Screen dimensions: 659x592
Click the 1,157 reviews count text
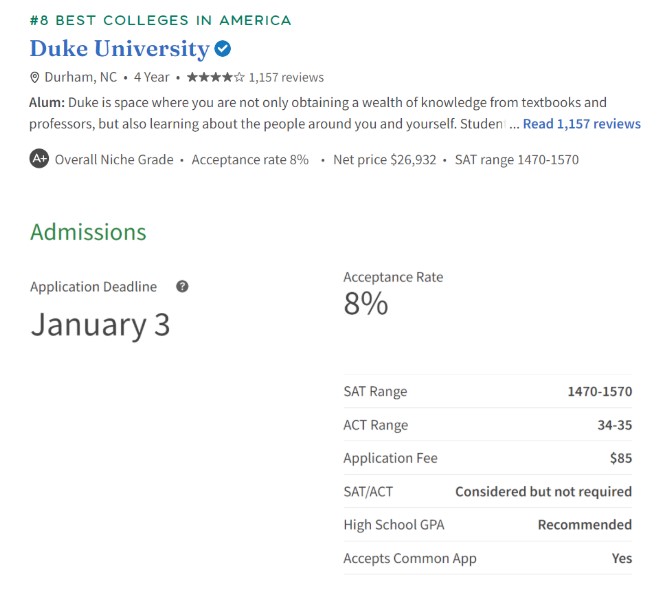tap(286, 77)
